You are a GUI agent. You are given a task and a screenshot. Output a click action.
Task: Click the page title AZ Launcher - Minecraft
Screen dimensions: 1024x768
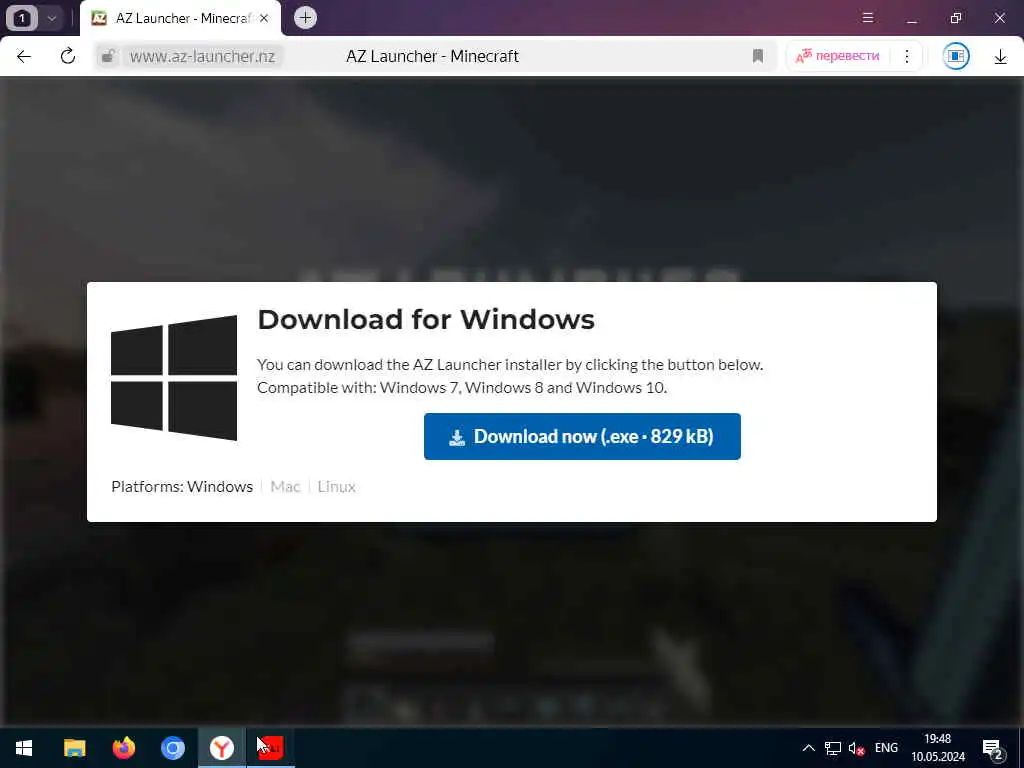(x=432, y=56)
